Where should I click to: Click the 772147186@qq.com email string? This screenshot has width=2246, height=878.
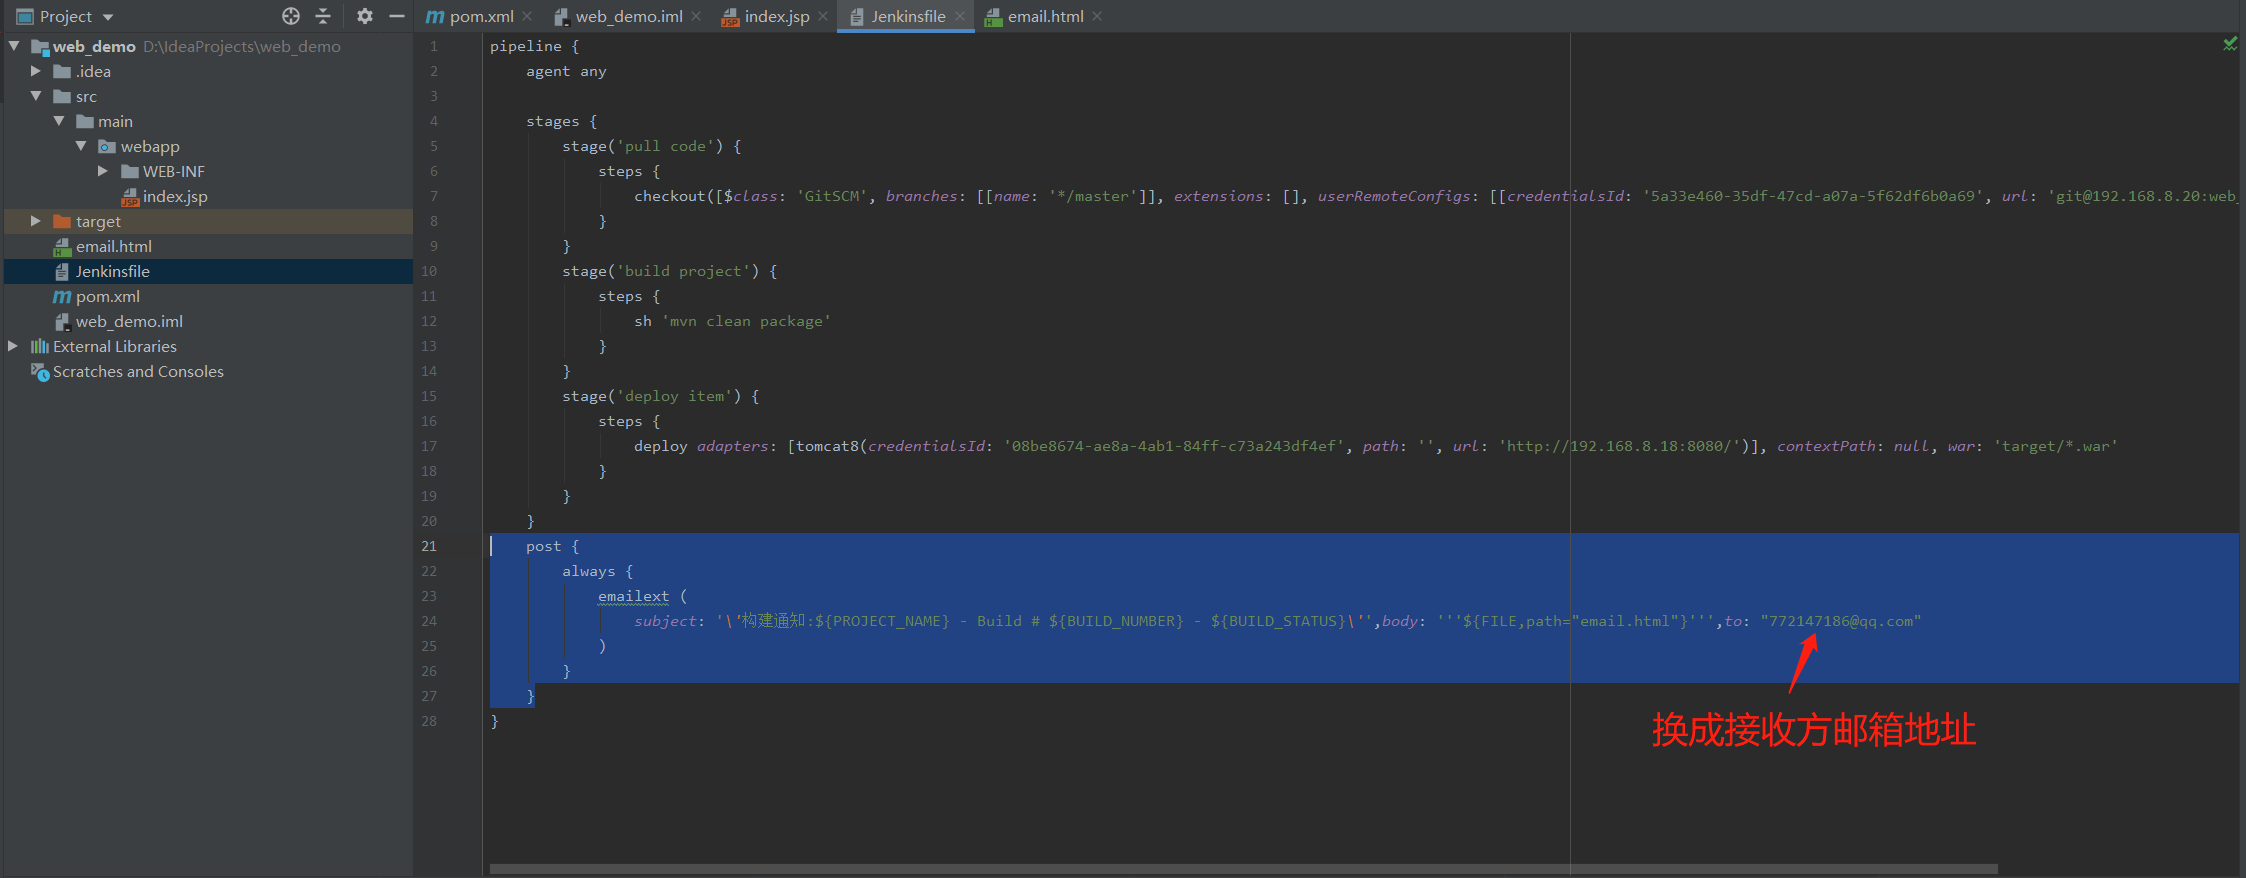pyautogui.click(x=1841, y=621)
